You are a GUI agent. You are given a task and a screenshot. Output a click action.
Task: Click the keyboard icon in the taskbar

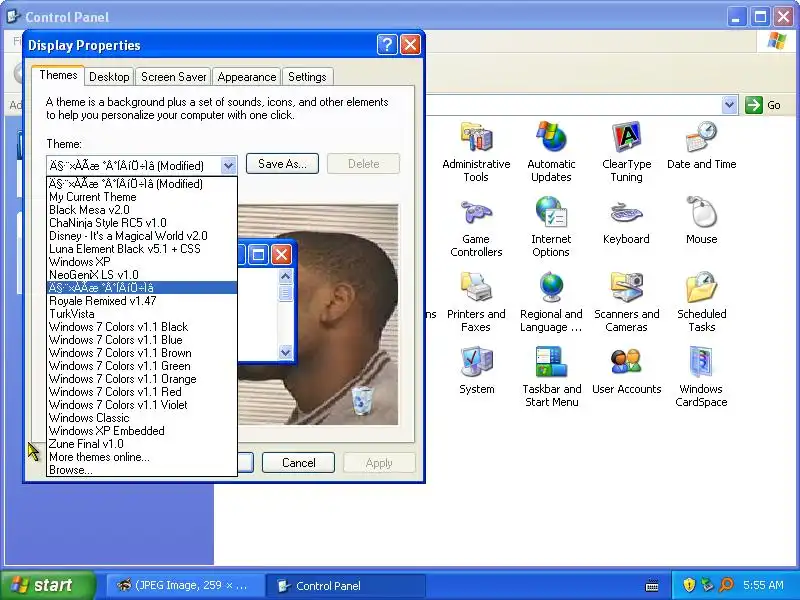[x=652, y=585]
